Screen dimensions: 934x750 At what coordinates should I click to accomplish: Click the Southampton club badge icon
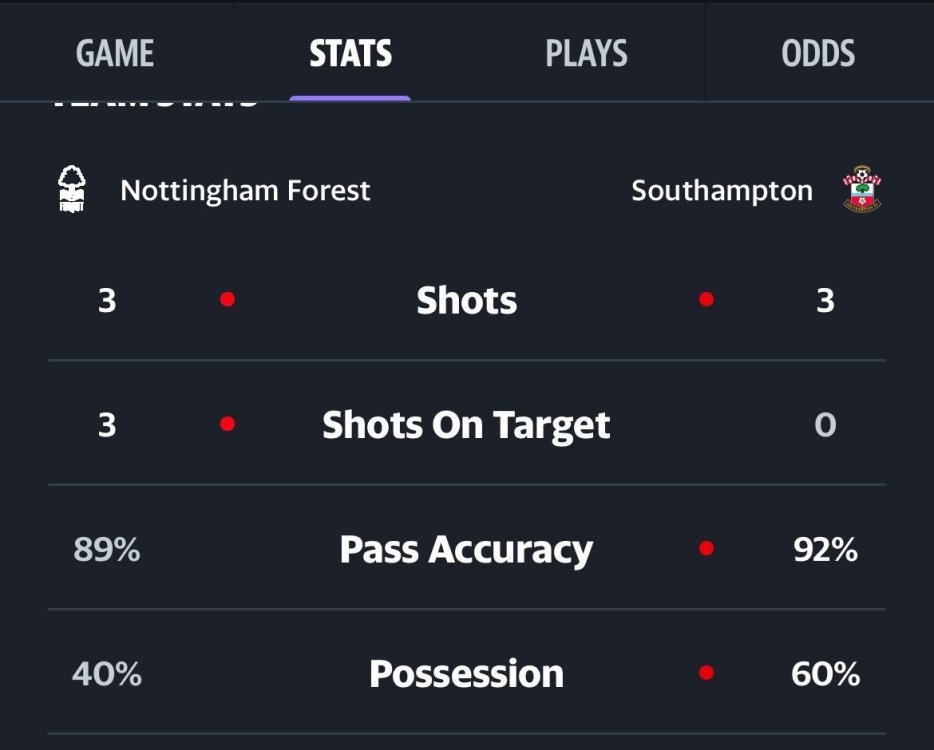pos(862,190)
